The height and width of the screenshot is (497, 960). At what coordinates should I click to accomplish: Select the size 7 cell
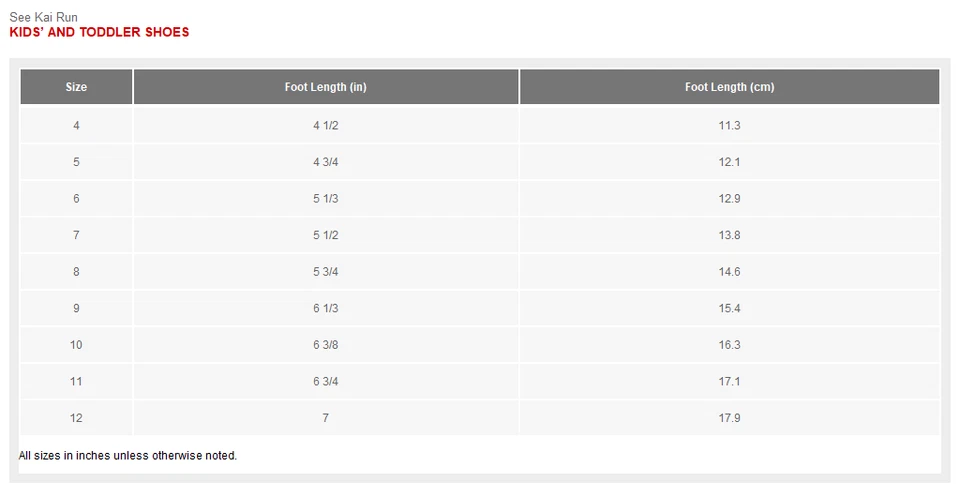coord(76,235)
